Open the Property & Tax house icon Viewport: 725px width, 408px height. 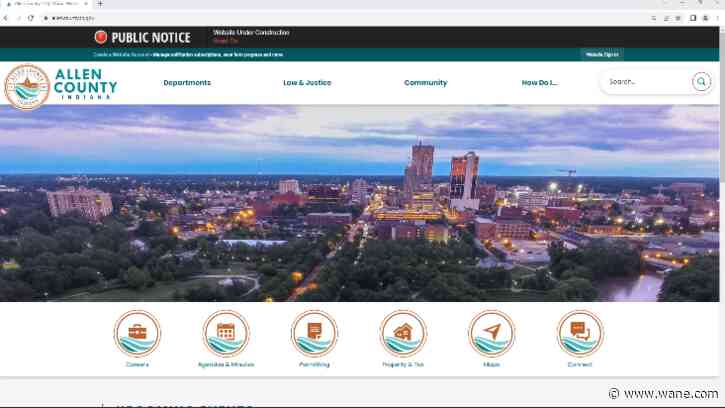[403, 333]
